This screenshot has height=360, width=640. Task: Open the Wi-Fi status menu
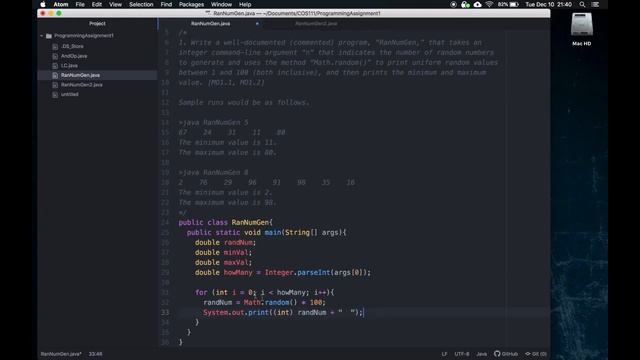(x=489, y=4)
